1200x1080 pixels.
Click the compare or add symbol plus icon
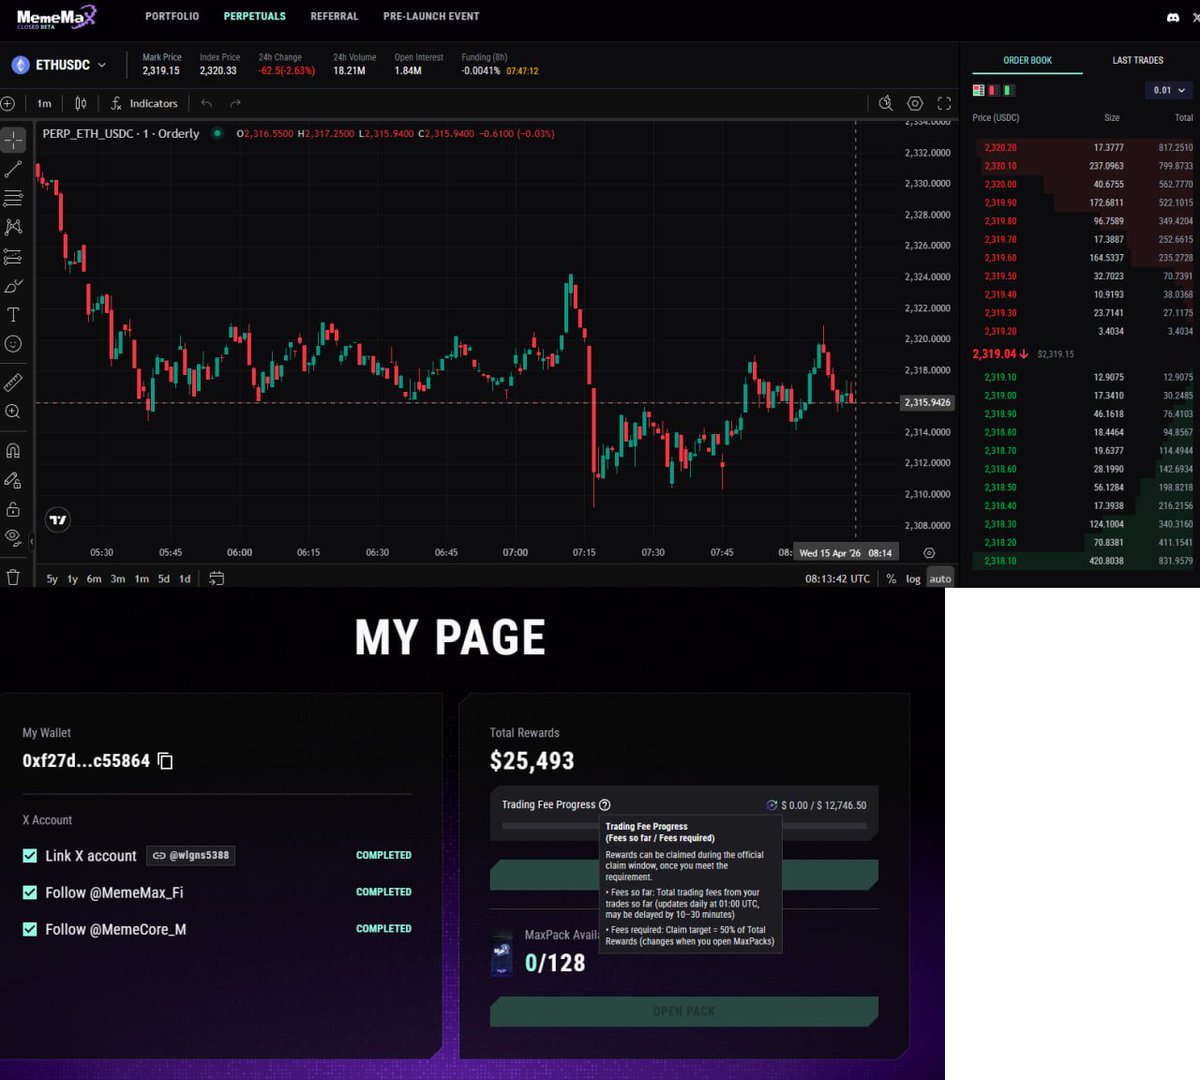tap(7, 103)
